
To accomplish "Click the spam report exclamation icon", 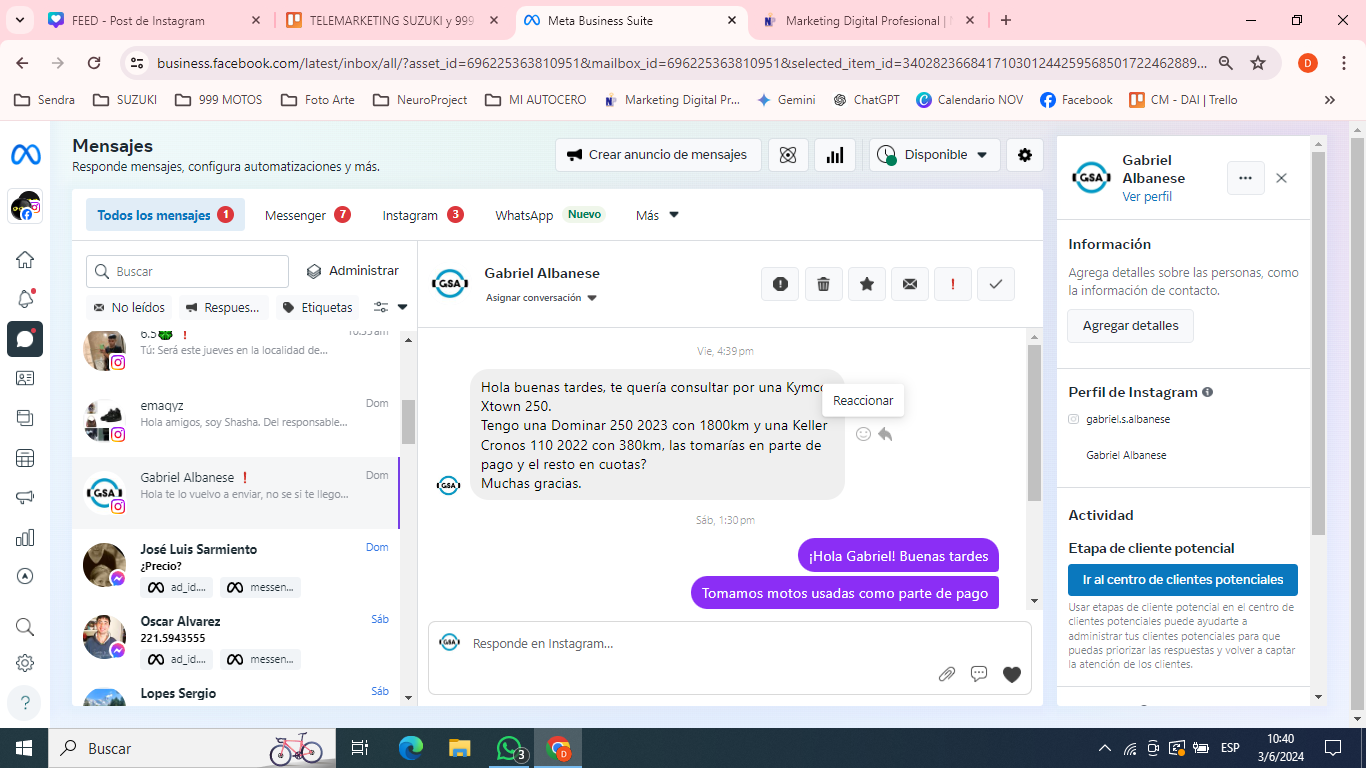I will coord(780,284).
